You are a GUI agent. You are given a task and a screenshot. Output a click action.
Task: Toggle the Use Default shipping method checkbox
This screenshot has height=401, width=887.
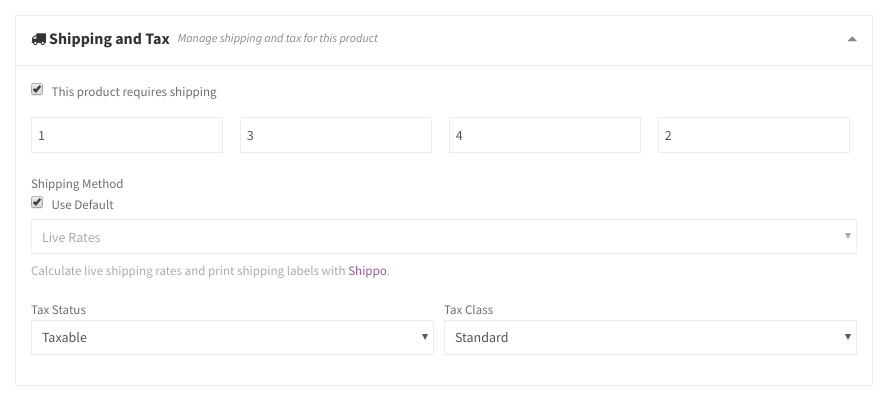pos(37,202)
